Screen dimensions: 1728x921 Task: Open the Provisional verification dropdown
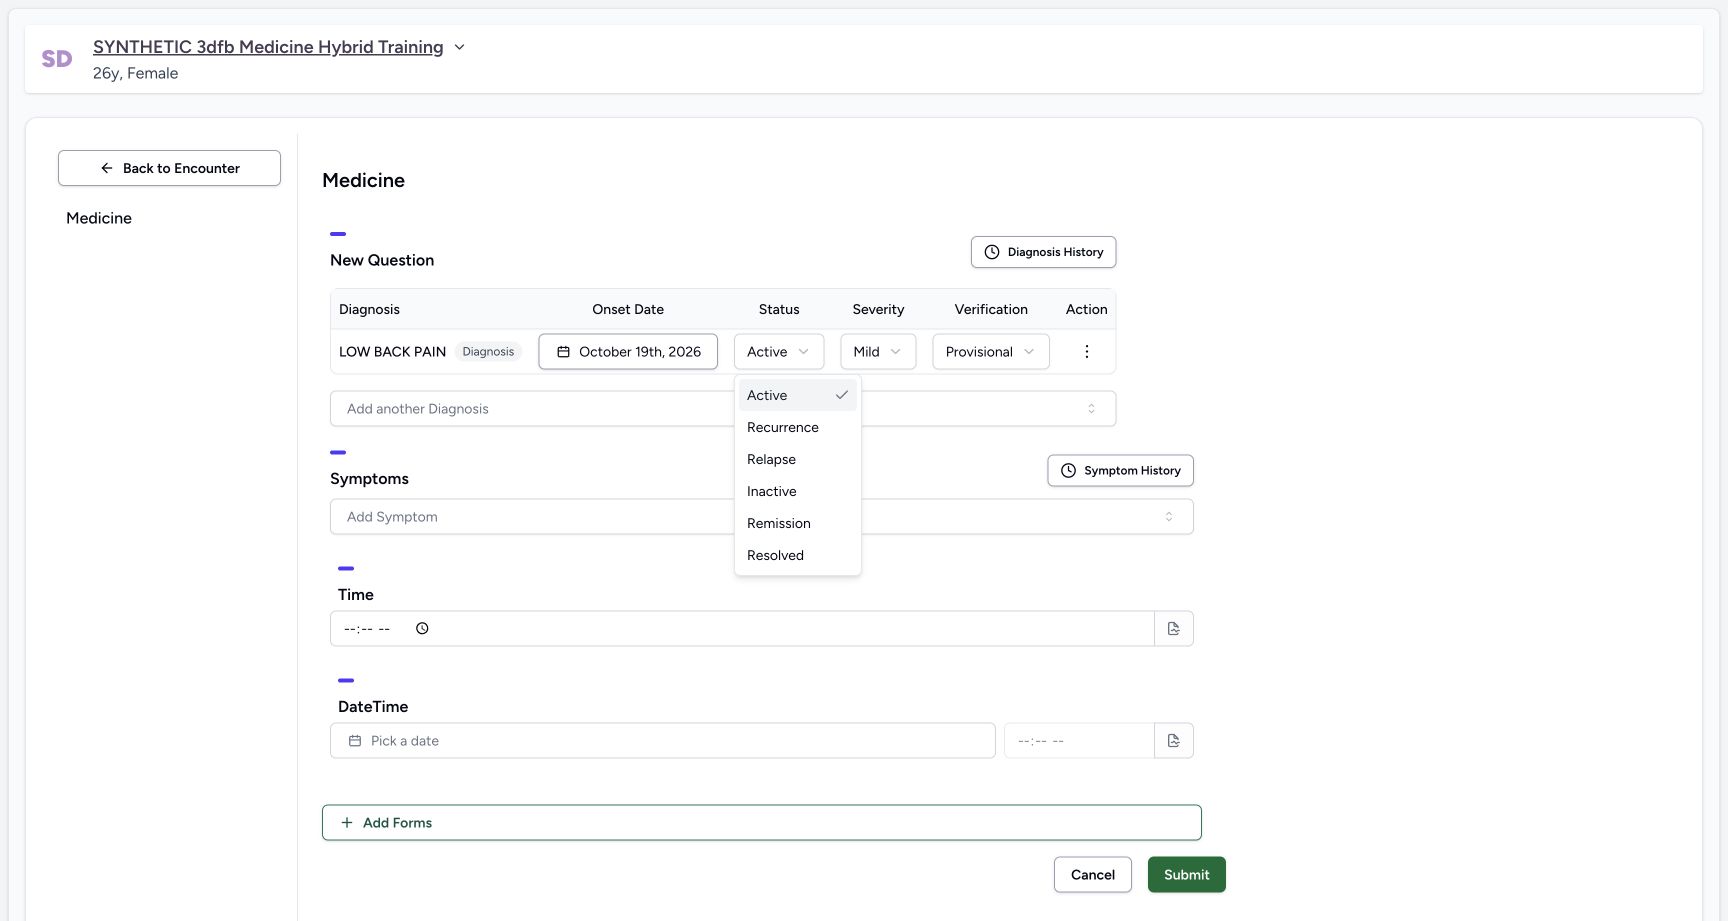(991, 352)
